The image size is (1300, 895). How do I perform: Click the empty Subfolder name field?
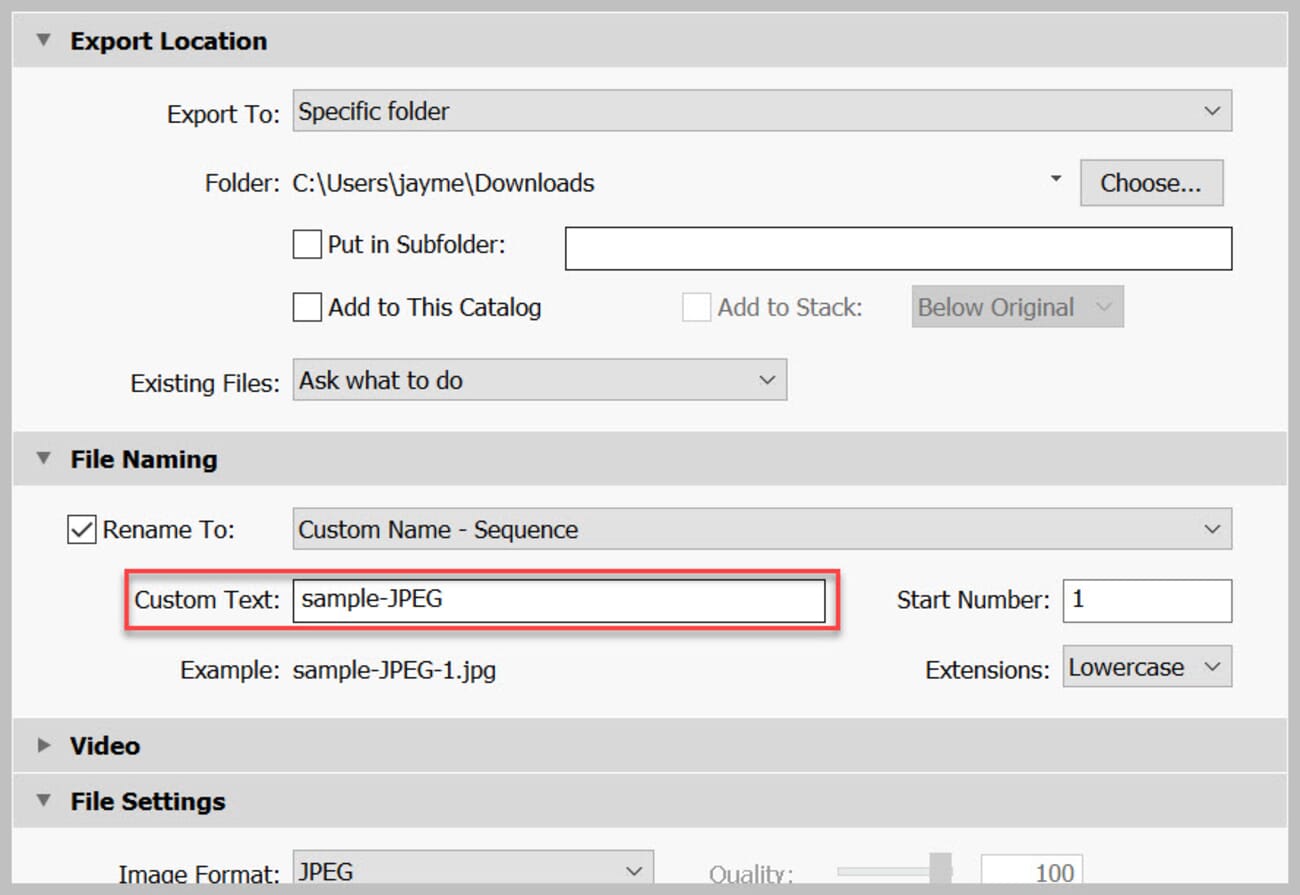click(897, 248)
